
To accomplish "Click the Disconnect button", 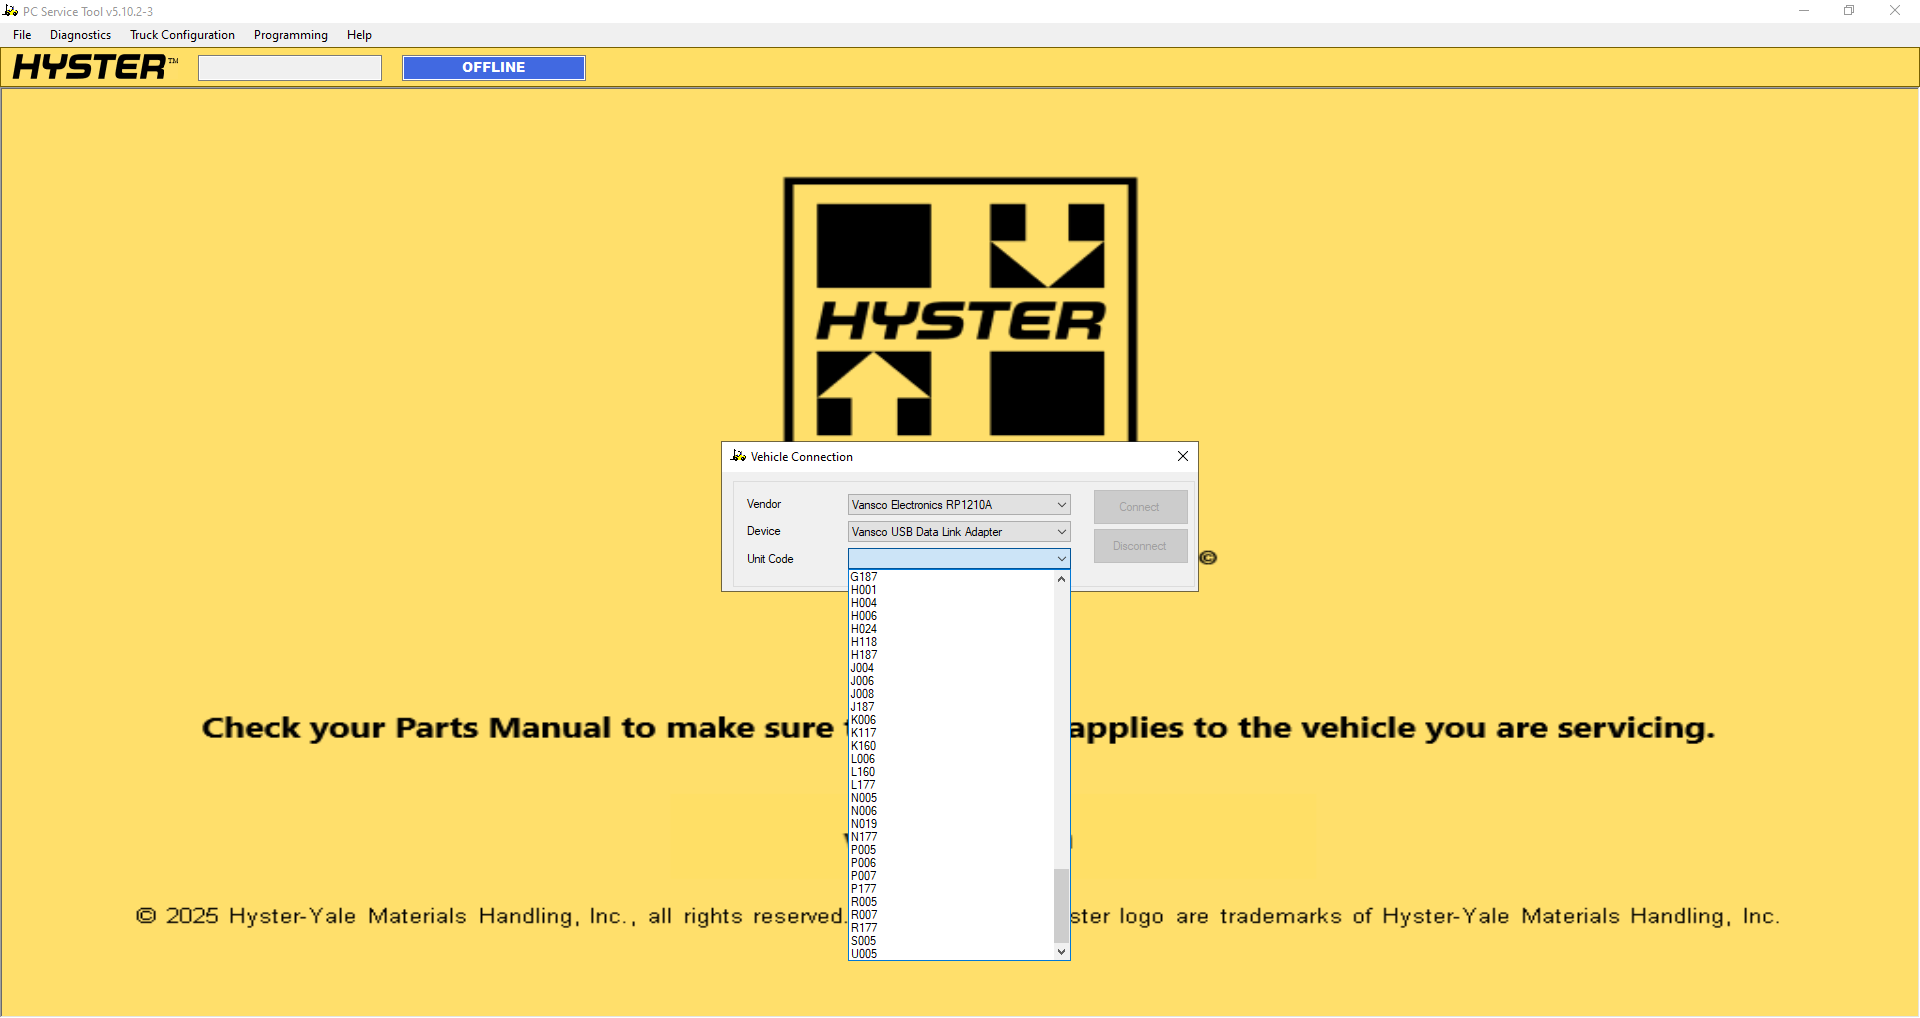I will [x=1140, y=546].
